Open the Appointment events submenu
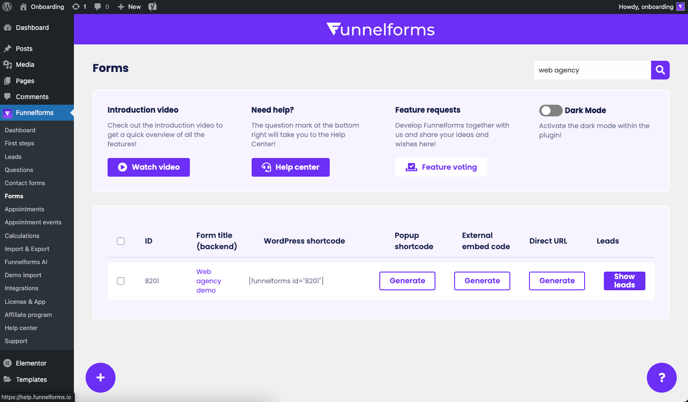The image size is (688, 402). tap(33, 223)
